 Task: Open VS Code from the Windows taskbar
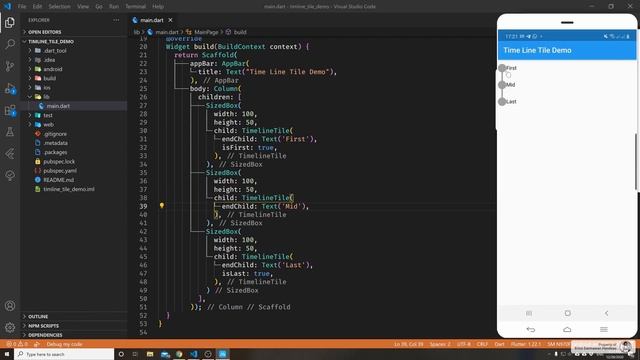[193, 354]
